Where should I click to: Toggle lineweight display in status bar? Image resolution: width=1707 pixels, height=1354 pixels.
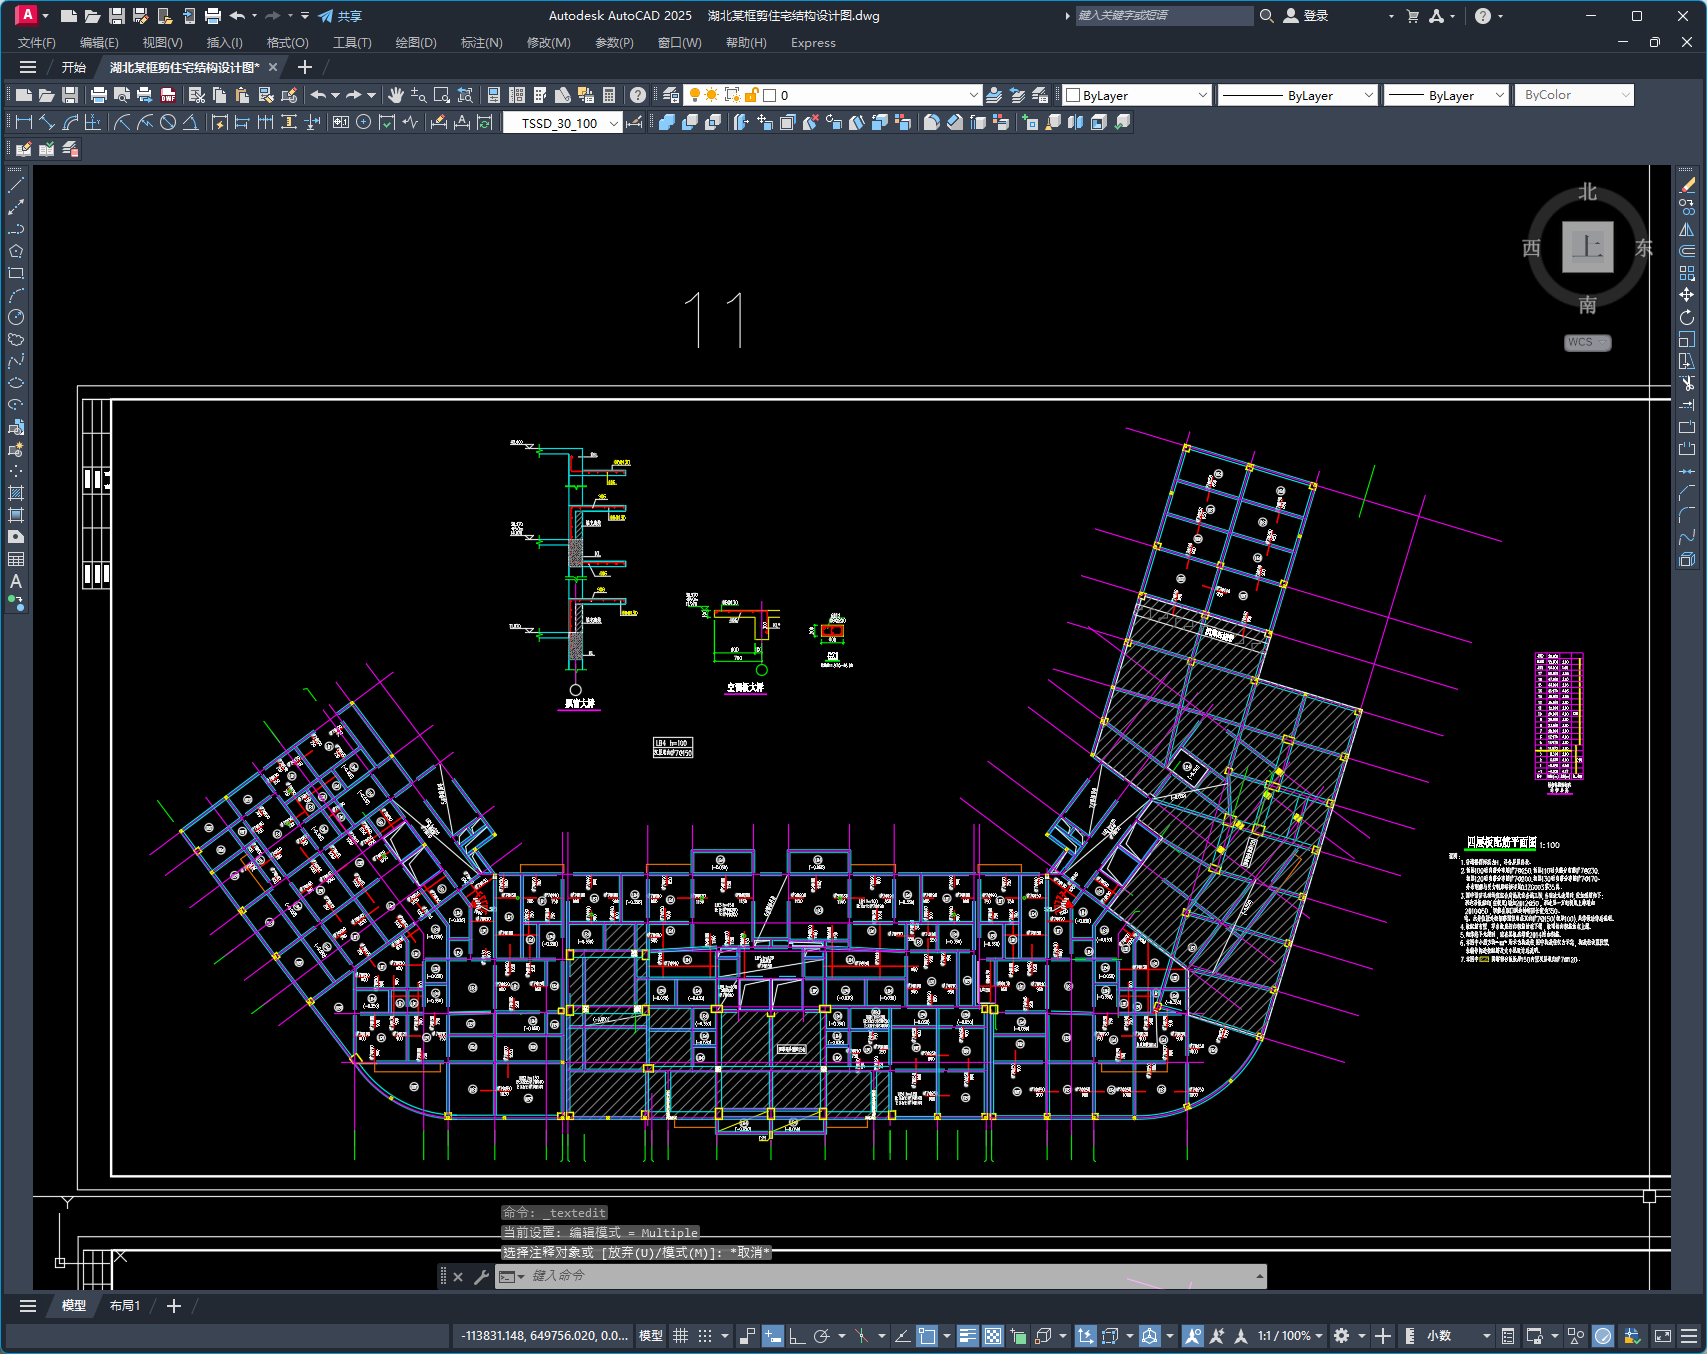967,1336
